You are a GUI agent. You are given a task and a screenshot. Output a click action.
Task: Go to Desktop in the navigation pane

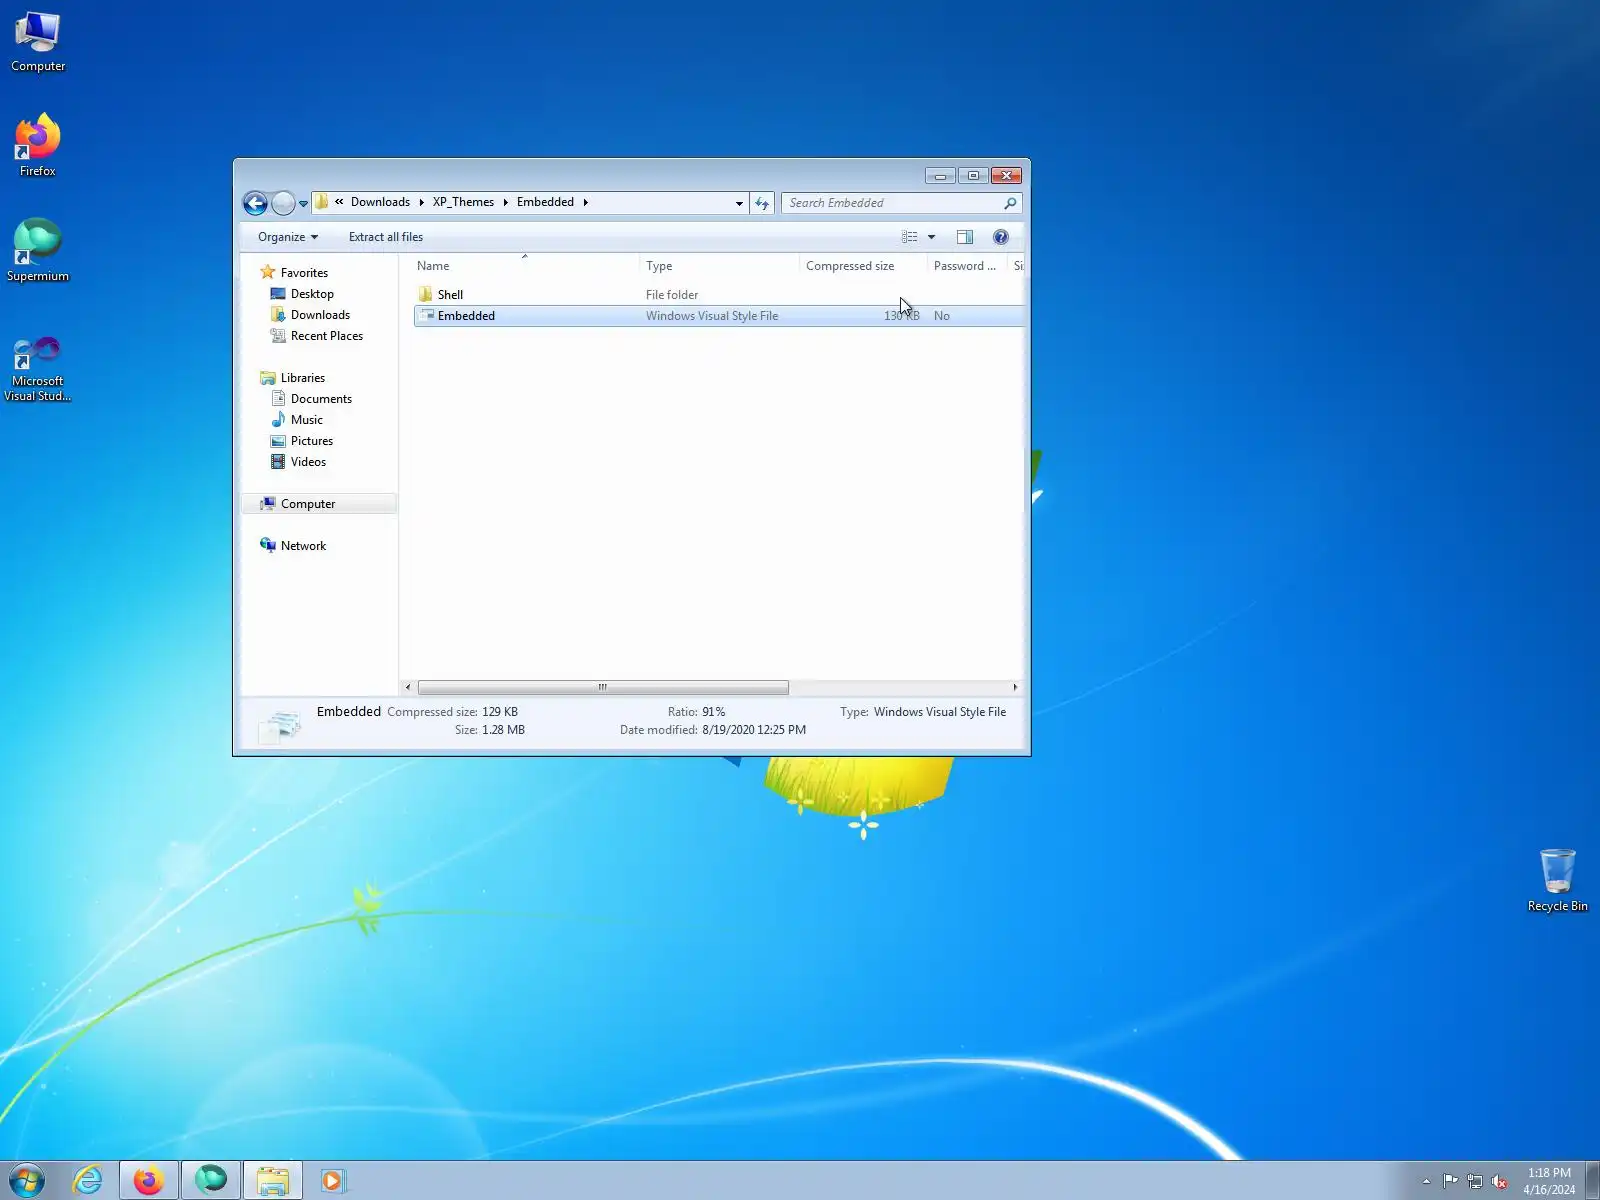[312, 294]
